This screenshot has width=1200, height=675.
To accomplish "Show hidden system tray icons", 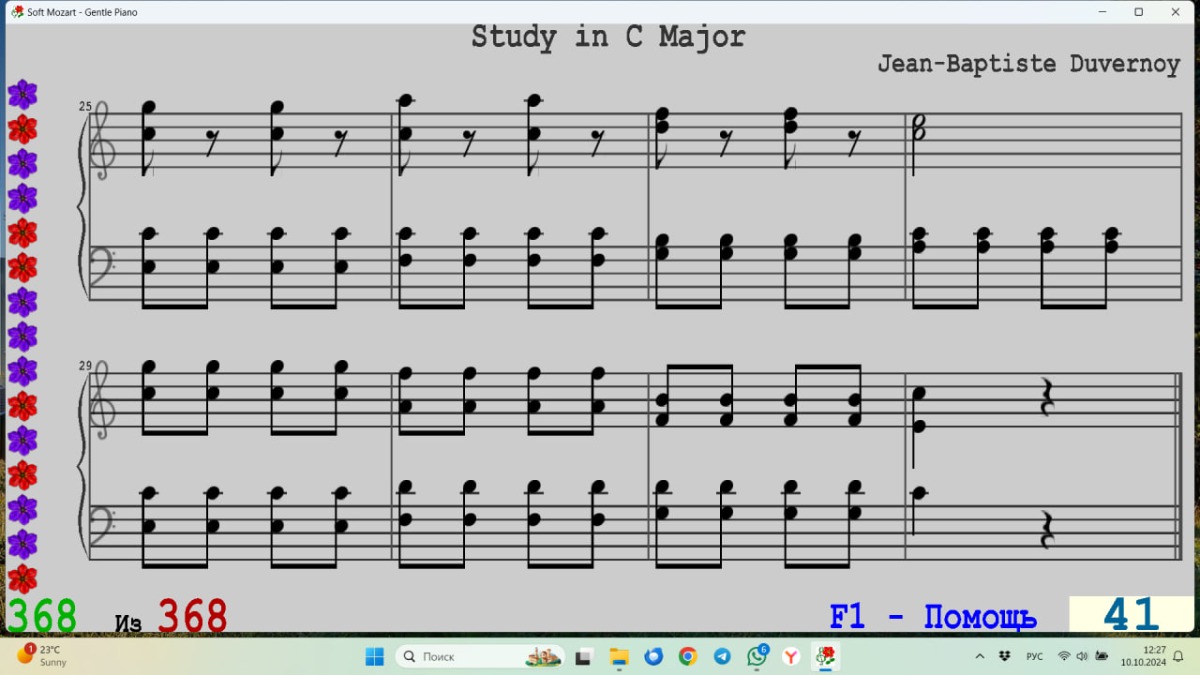I will point(980,657).
